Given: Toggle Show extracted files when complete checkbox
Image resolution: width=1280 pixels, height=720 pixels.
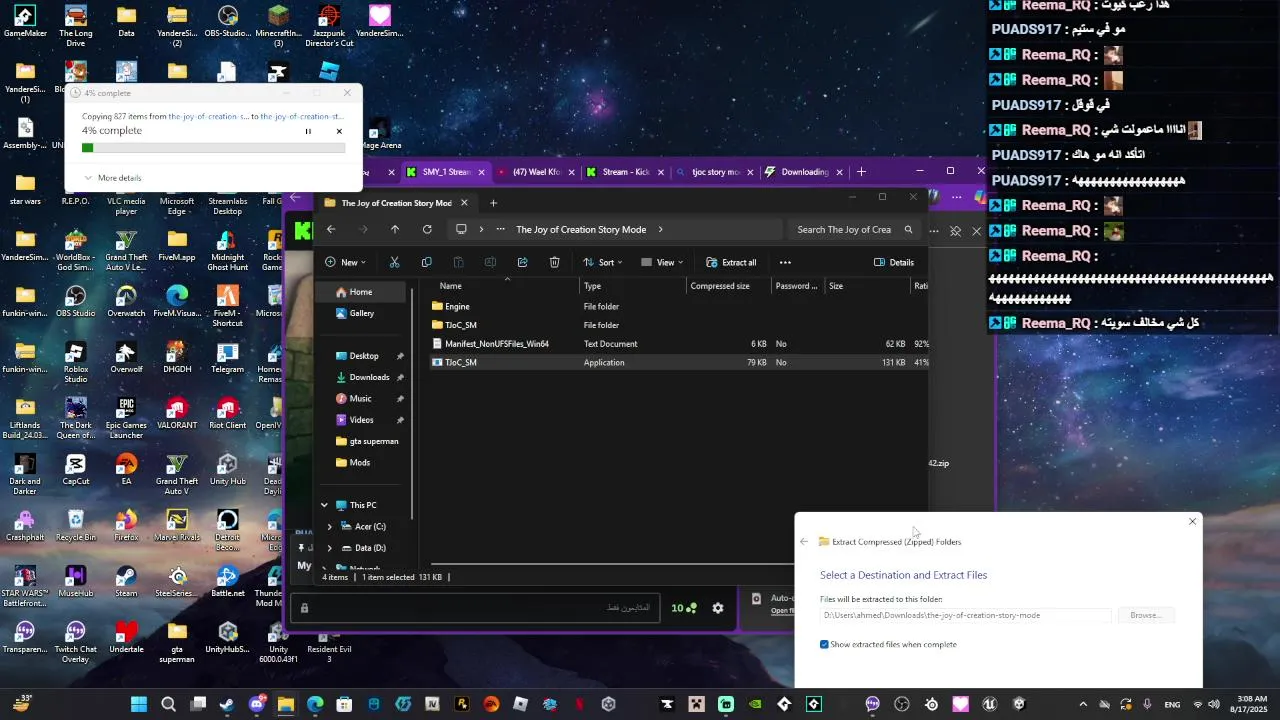Looking at the screenshot, I should click(824, 644).
